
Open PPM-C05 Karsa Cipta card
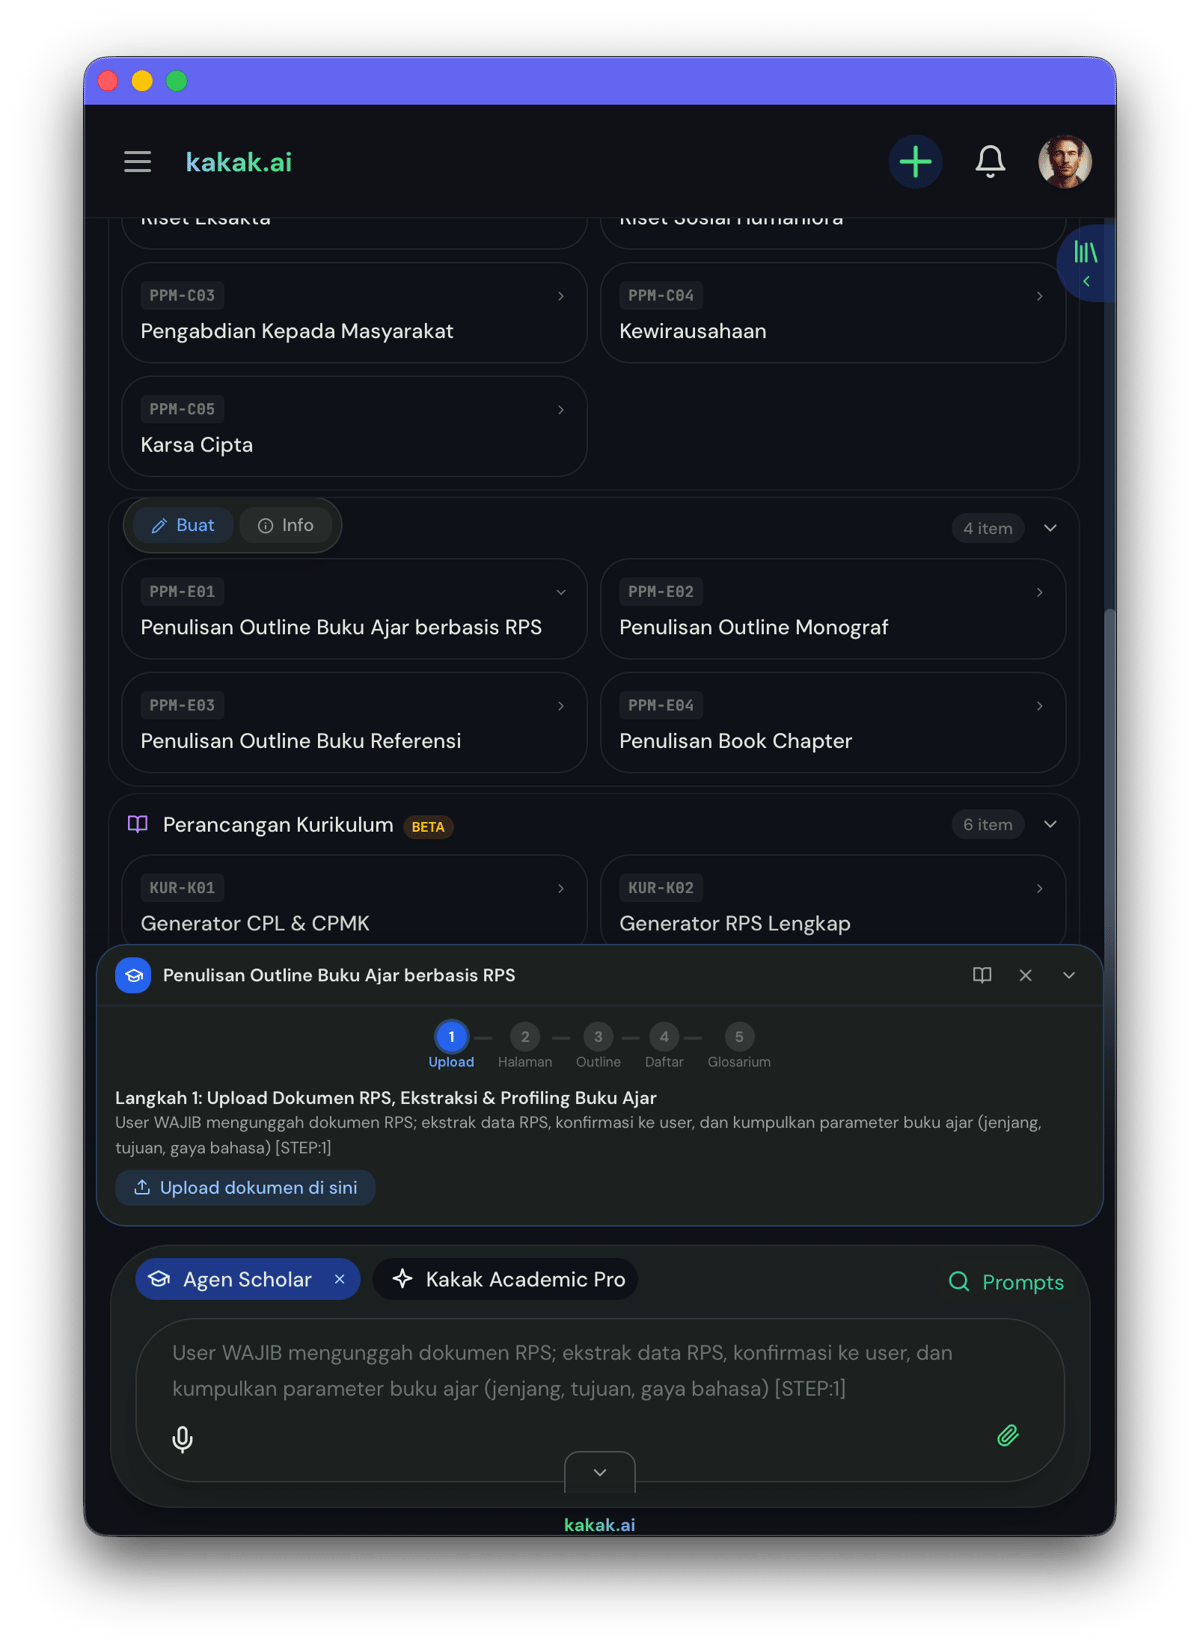pos(354,427)
